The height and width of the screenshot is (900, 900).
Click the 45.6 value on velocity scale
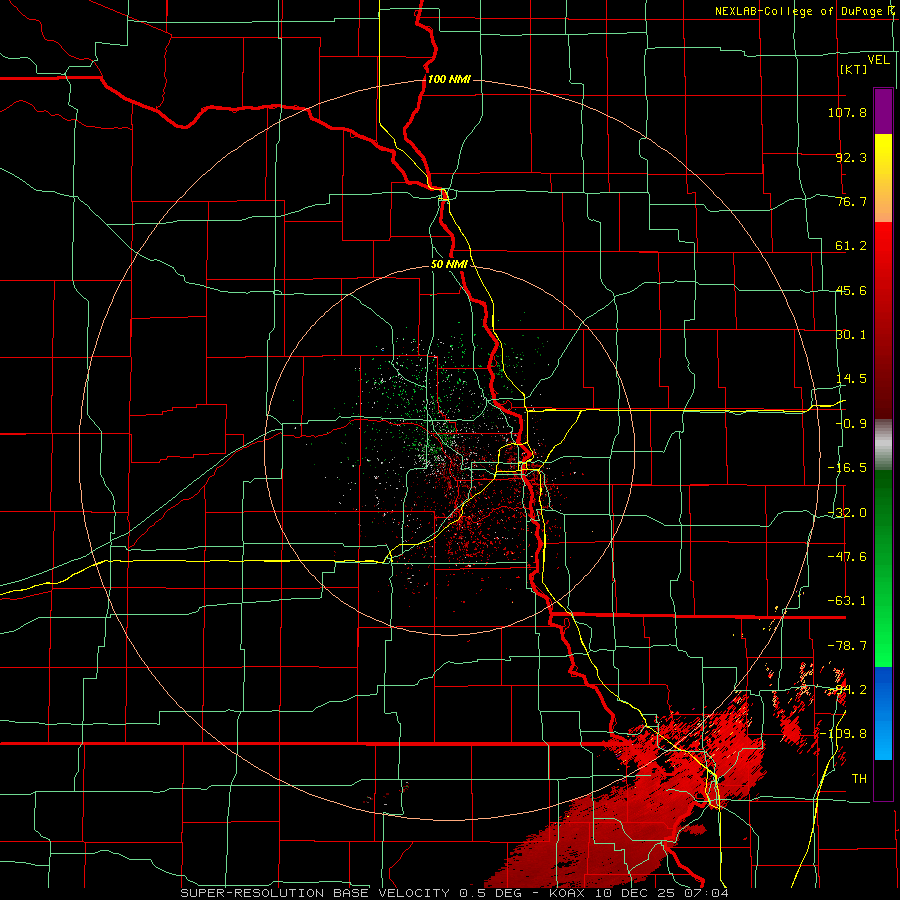pos(851,290)
